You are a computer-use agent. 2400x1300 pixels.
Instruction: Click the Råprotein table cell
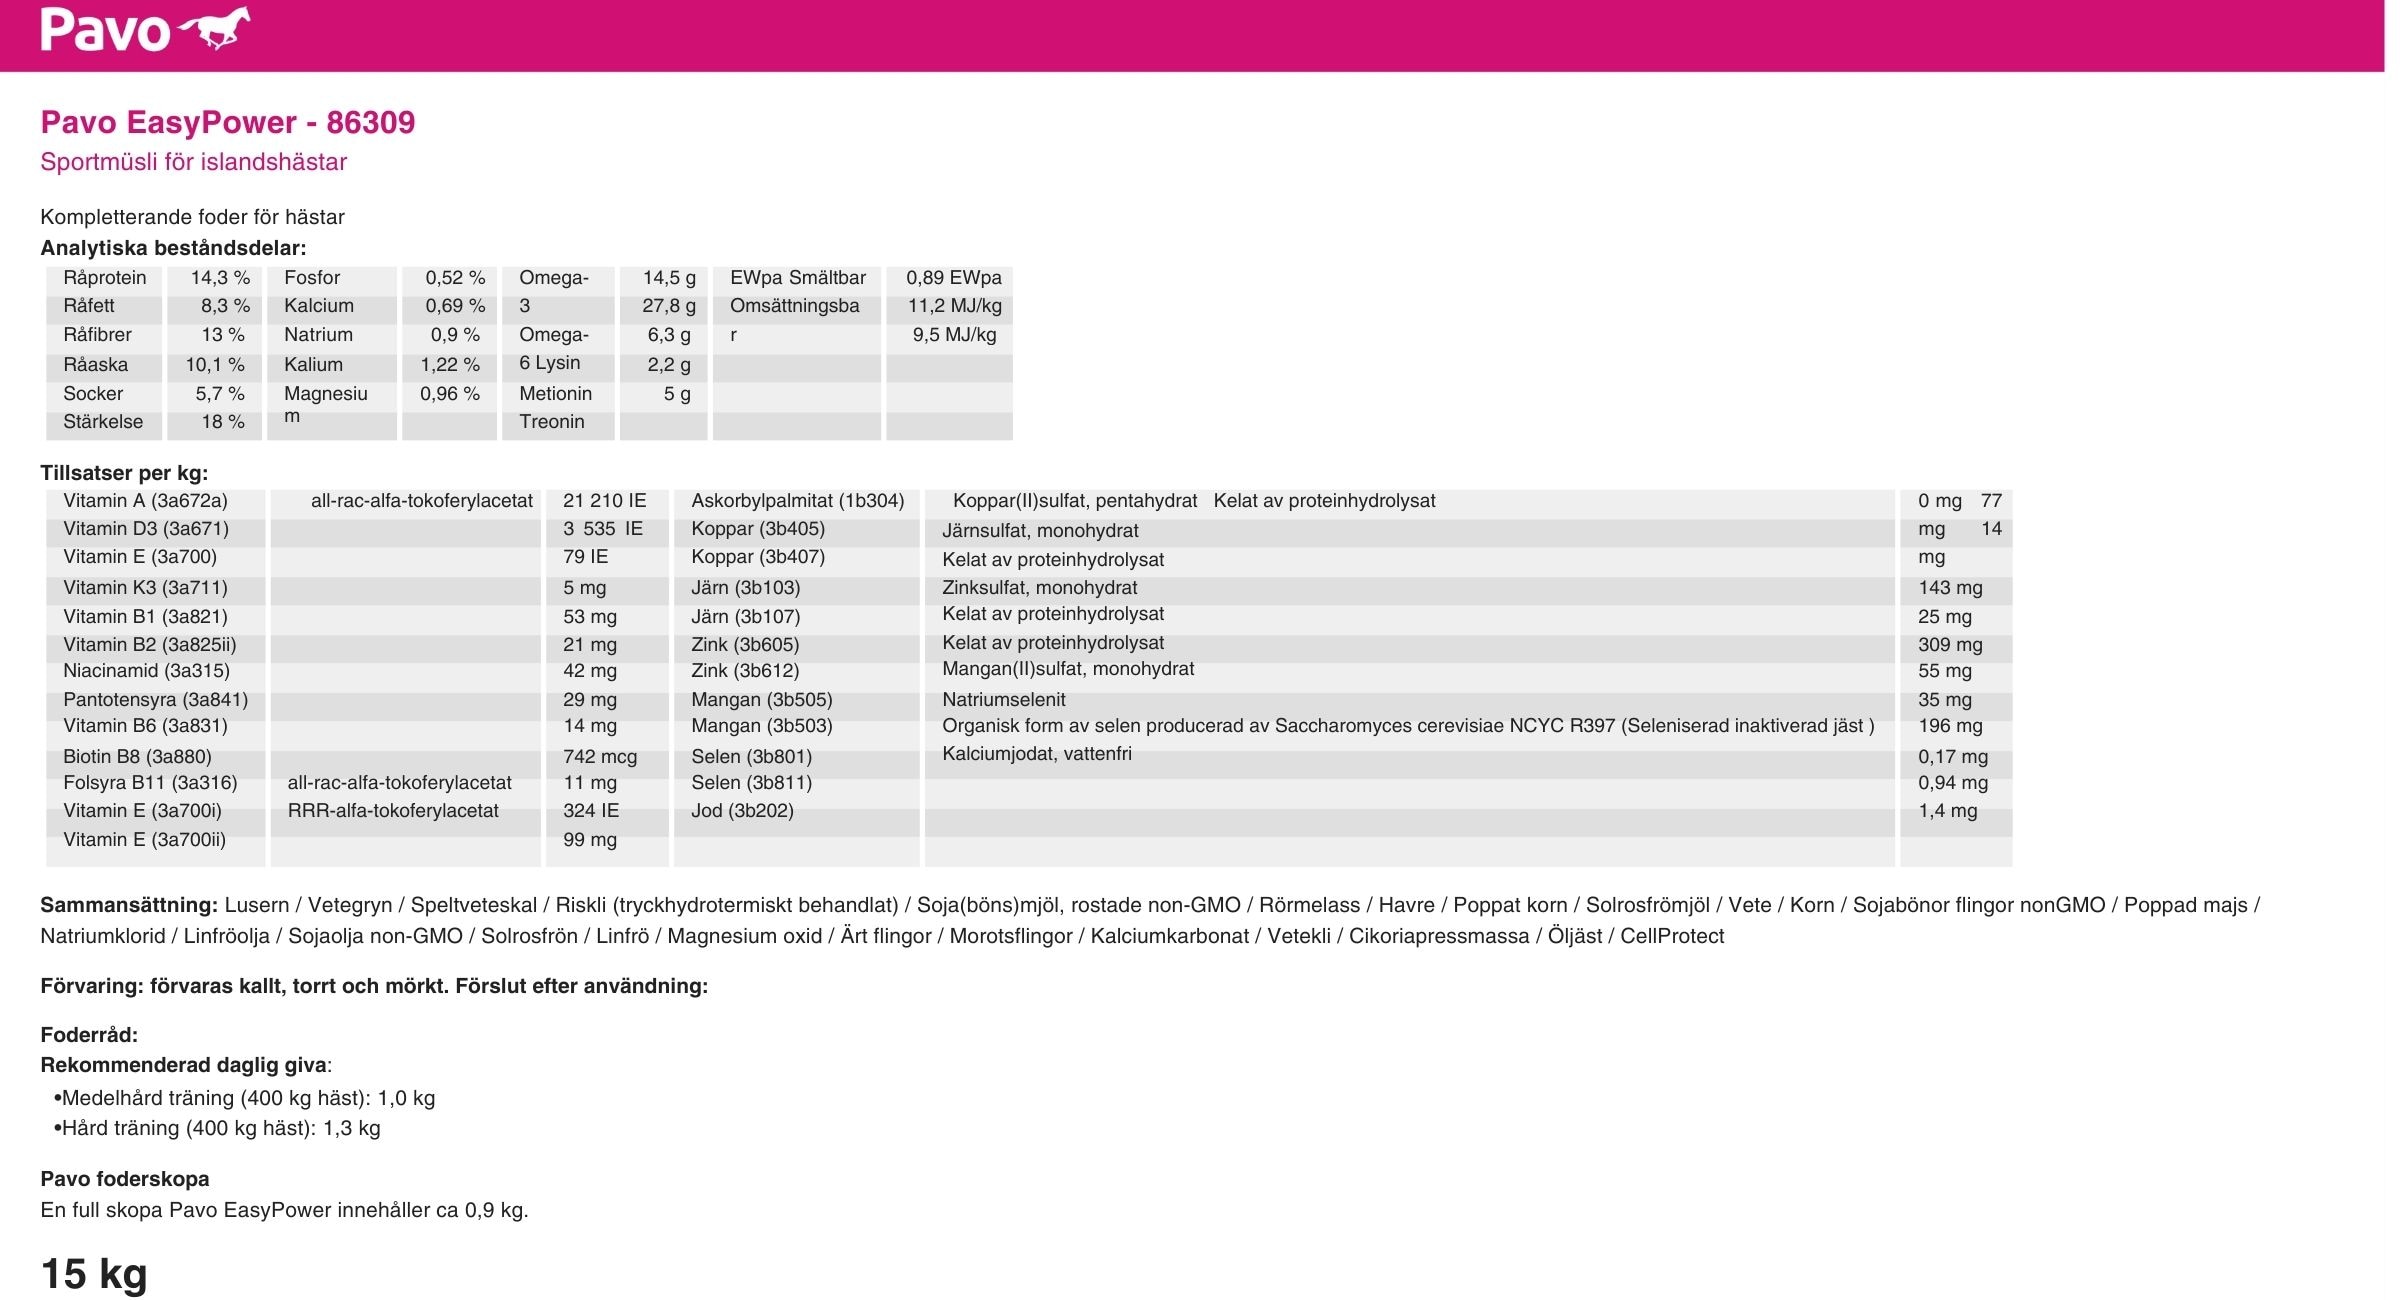[x=104, y=278]
